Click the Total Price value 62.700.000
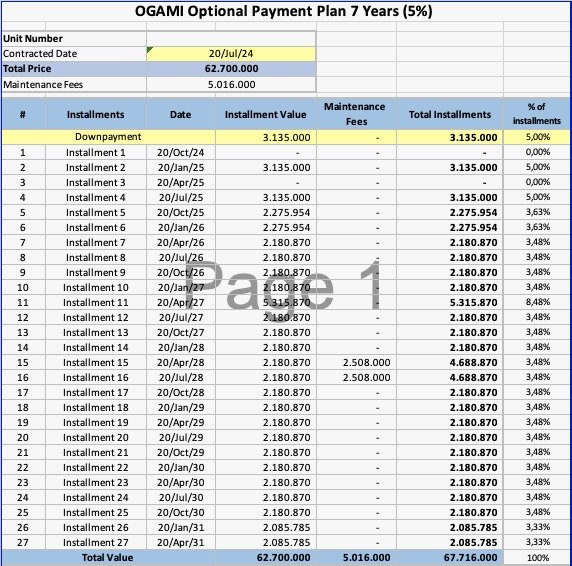Viewport: 572px width, 566px height. pyautogui.click(x=231, y=69)
